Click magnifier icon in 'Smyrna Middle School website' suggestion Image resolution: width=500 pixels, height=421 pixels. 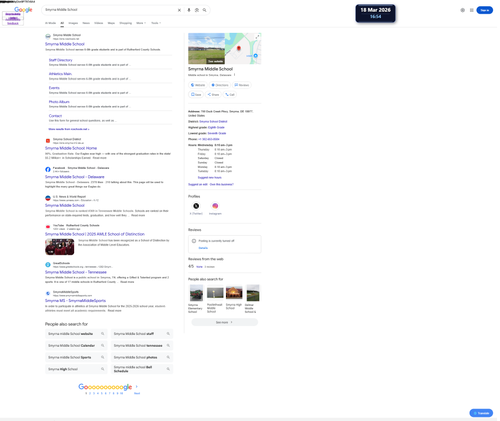(103, 334)
